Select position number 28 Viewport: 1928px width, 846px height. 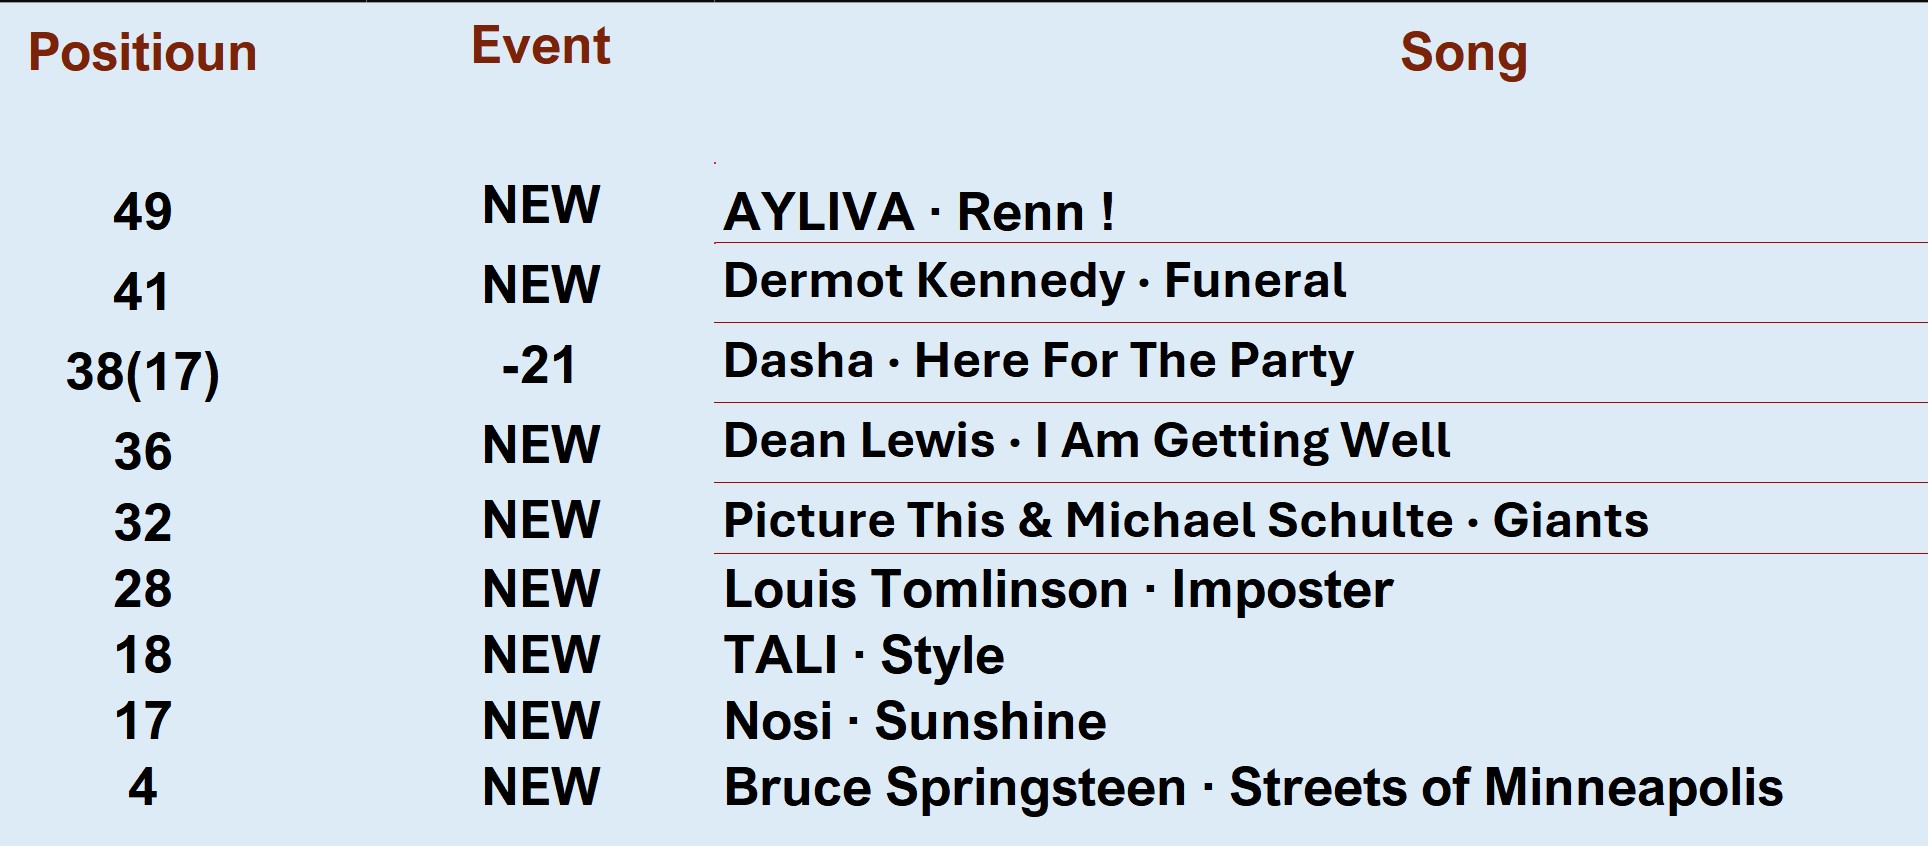coord(143,589)
